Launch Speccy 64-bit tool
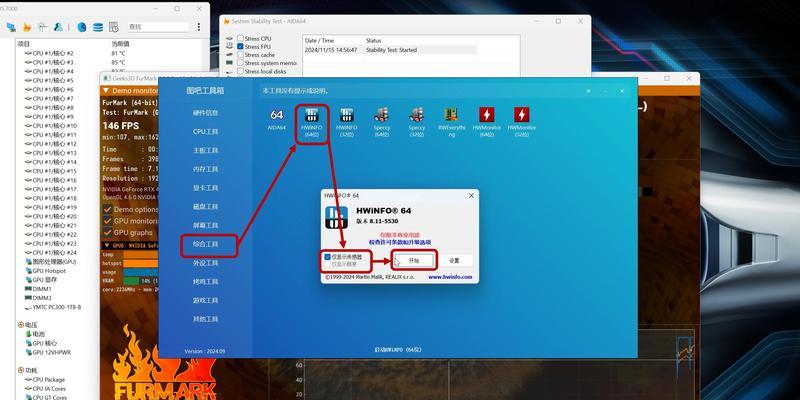This screenshot has height=400, width=800. (382, 122)
